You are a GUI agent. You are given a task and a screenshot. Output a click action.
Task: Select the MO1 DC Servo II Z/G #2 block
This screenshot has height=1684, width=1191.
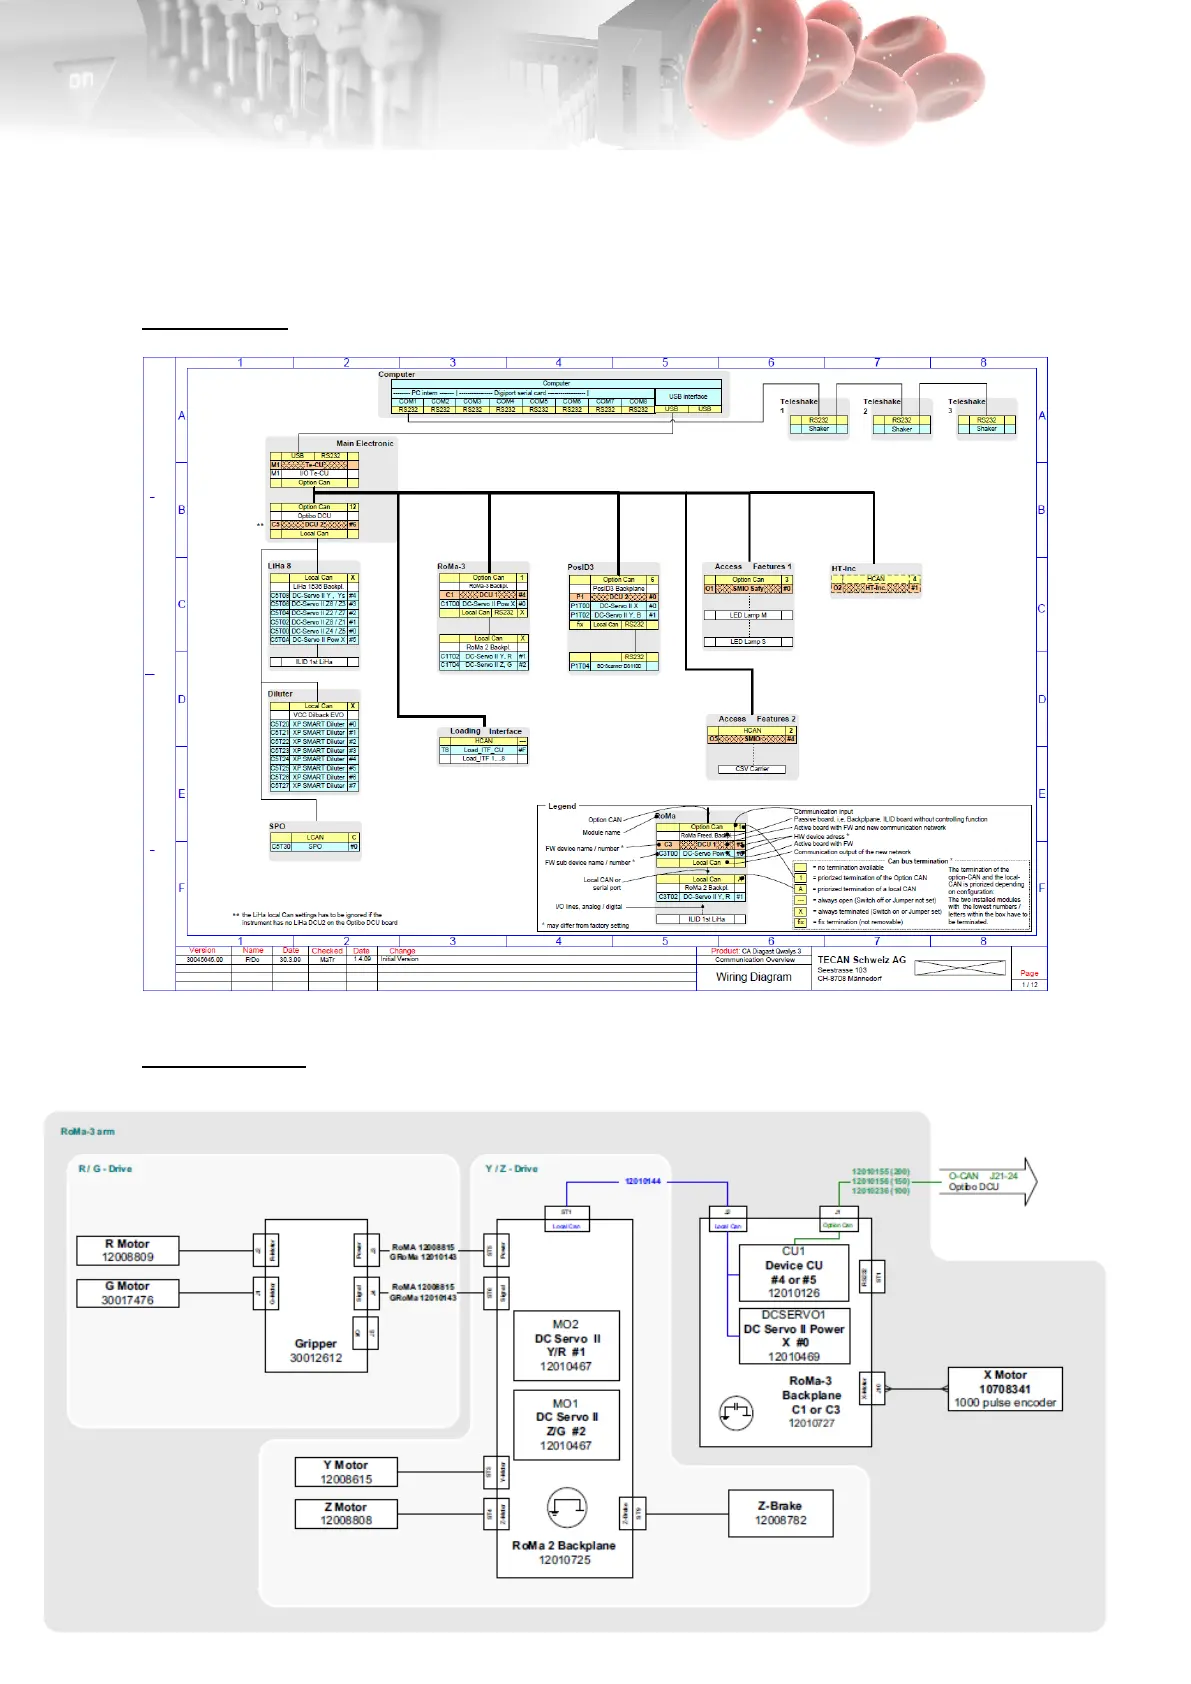566,1424
